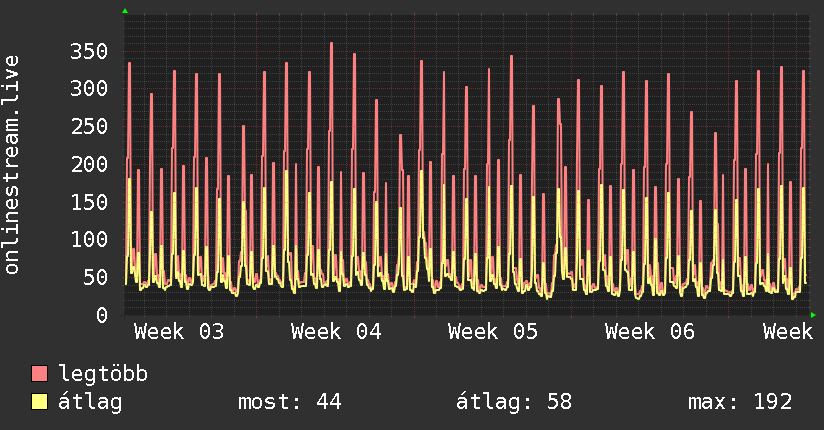Click the 250 y-axis tick label
Image resolution: width=824 pixels, height=430 pixels.
pos(89,126)
